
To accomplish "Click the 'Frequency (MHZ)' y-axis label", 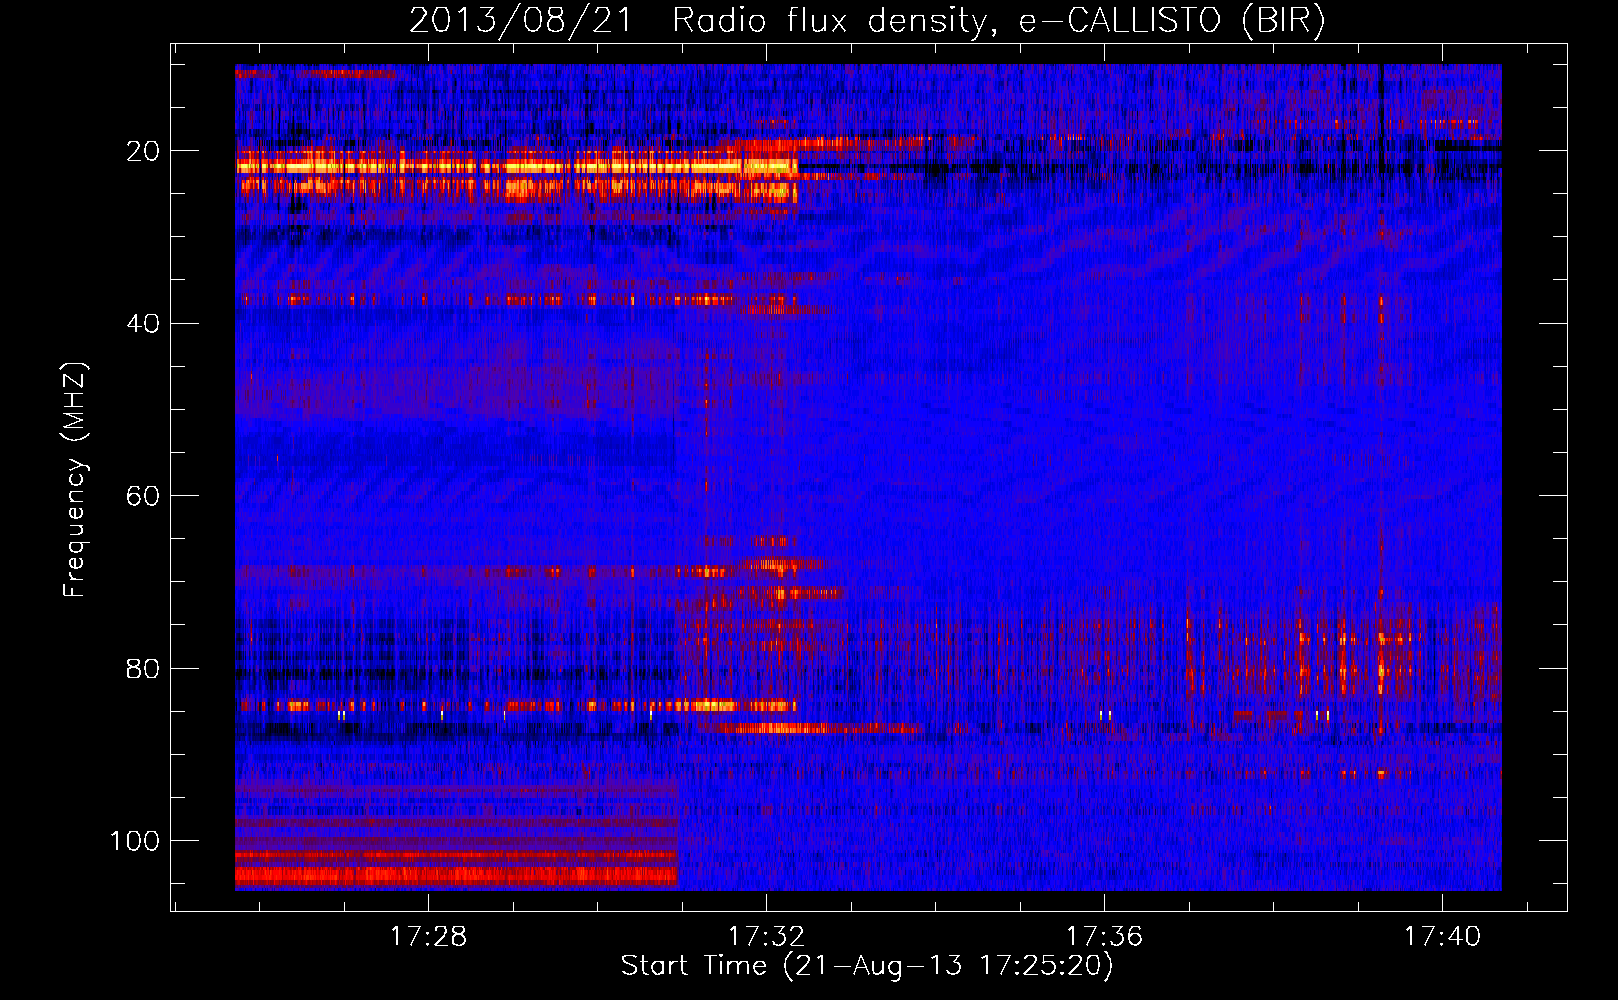I will [x=75, y=480].
